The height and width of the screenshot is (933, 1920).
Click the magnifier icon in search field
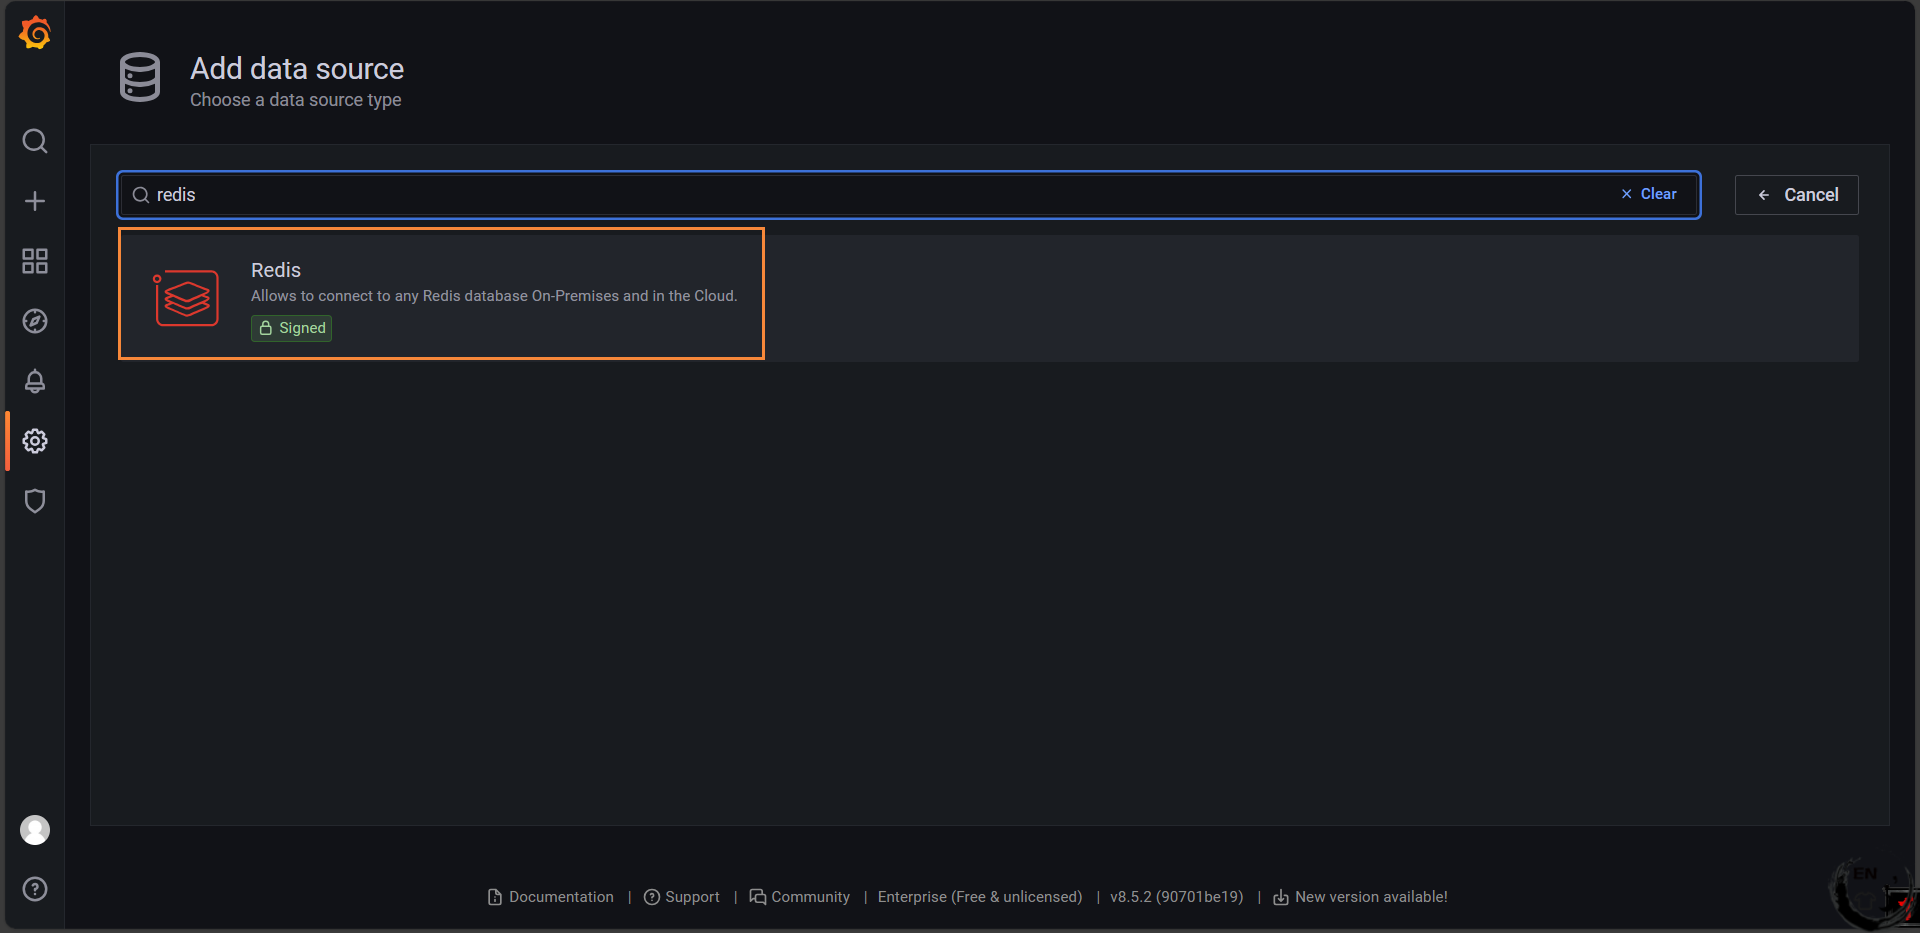[x=141, y=195]
